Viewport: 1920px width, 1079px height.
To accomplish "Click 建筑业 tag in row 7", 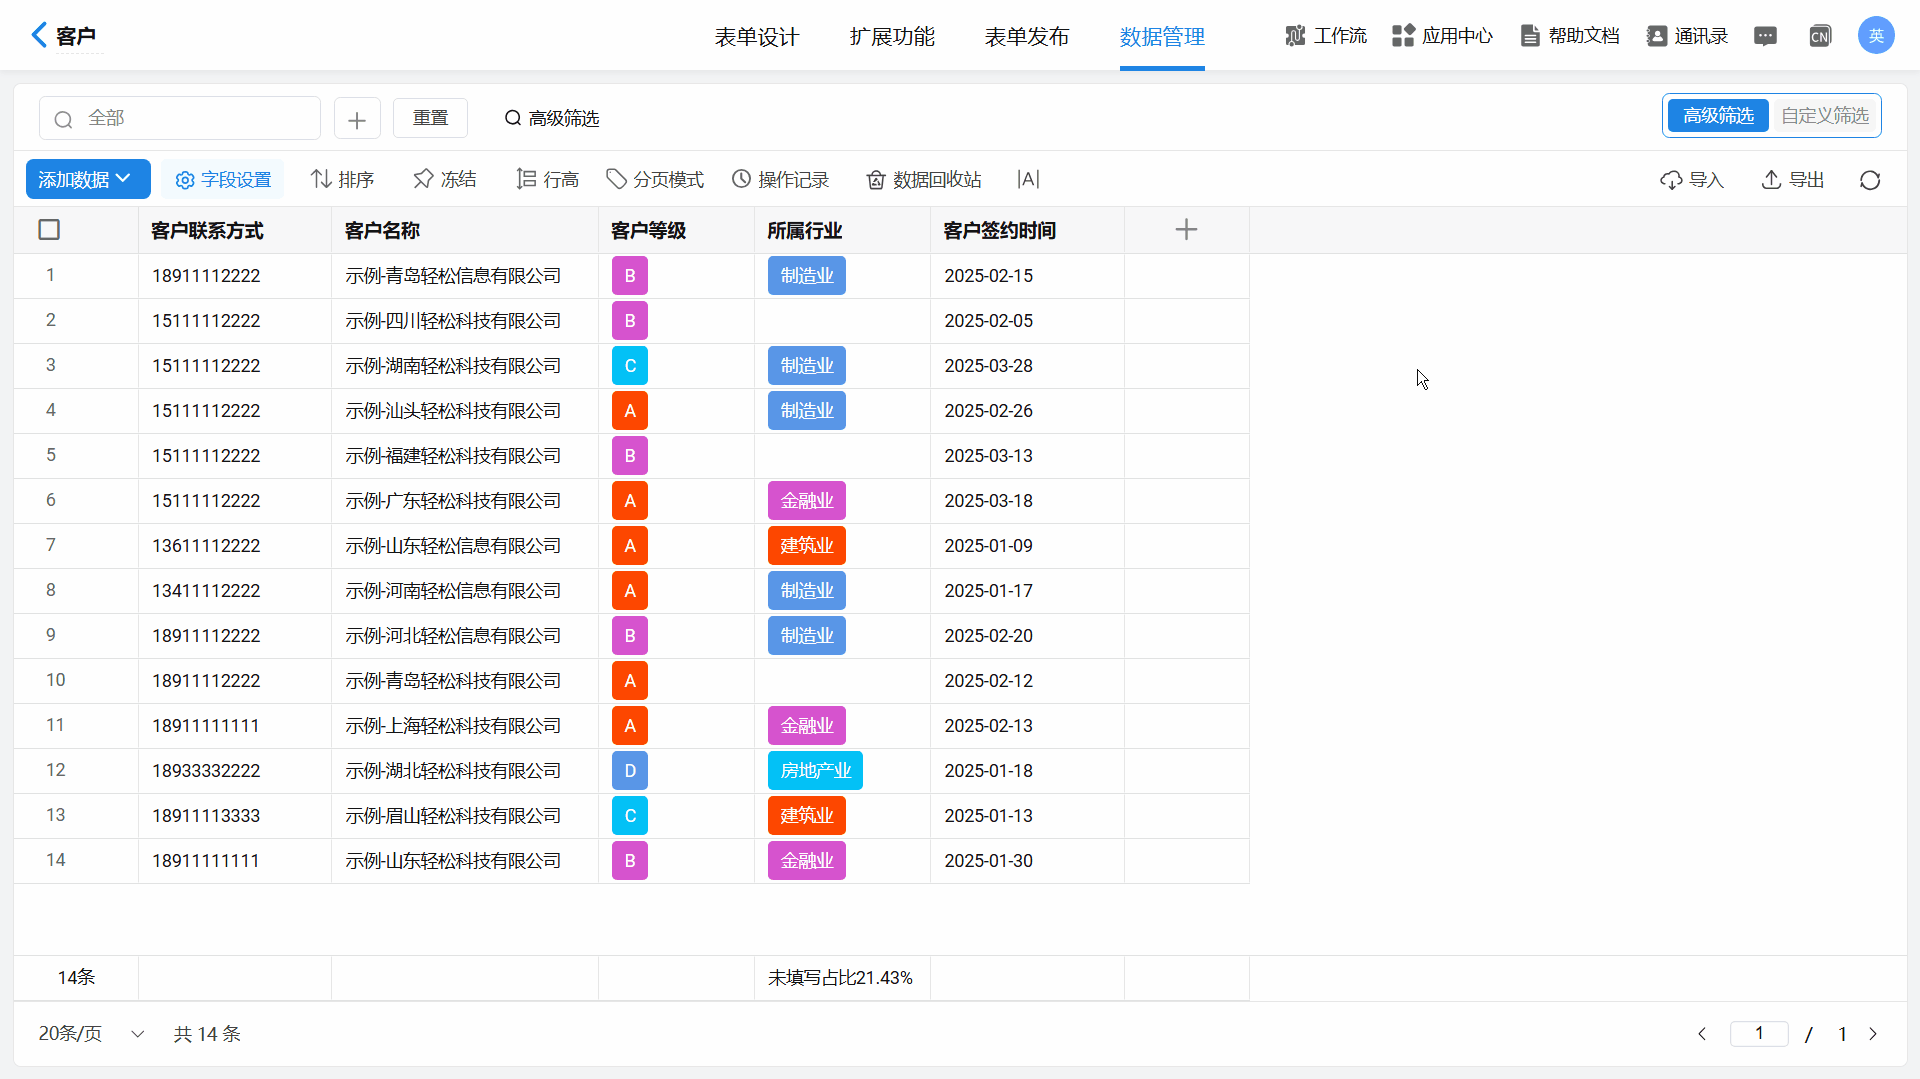I will pyautogui.click(x=807, y=546).
